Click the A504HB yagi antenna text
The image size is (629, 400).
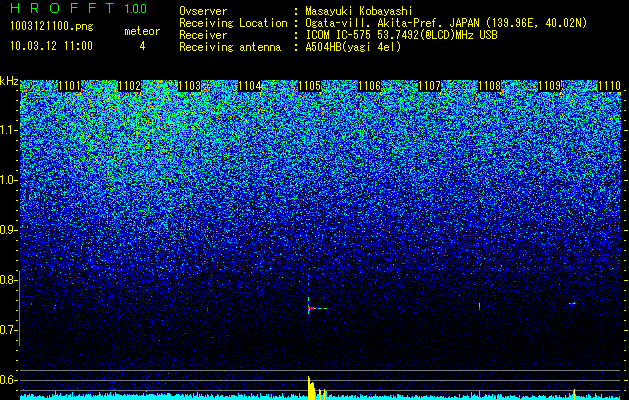click(353, 47)
